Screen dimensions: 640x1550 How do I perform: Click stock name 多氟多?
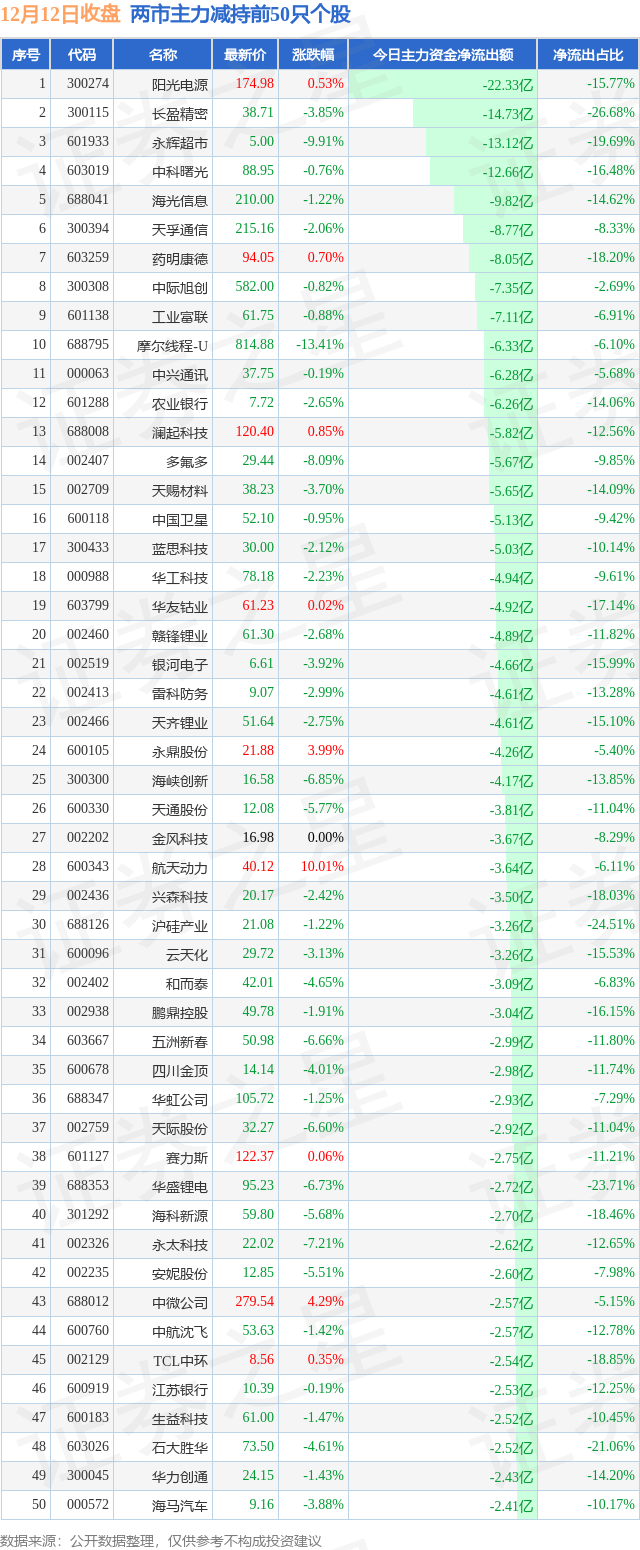[x=187, y=461]
